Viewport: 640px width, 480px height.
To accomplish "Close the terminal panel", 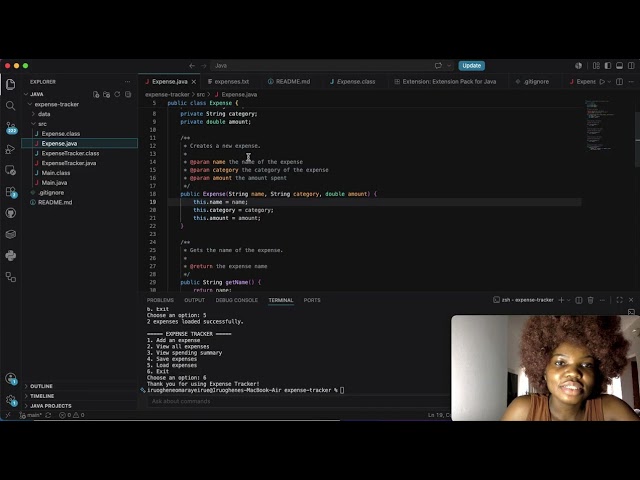I will click(x=631, y=300).
